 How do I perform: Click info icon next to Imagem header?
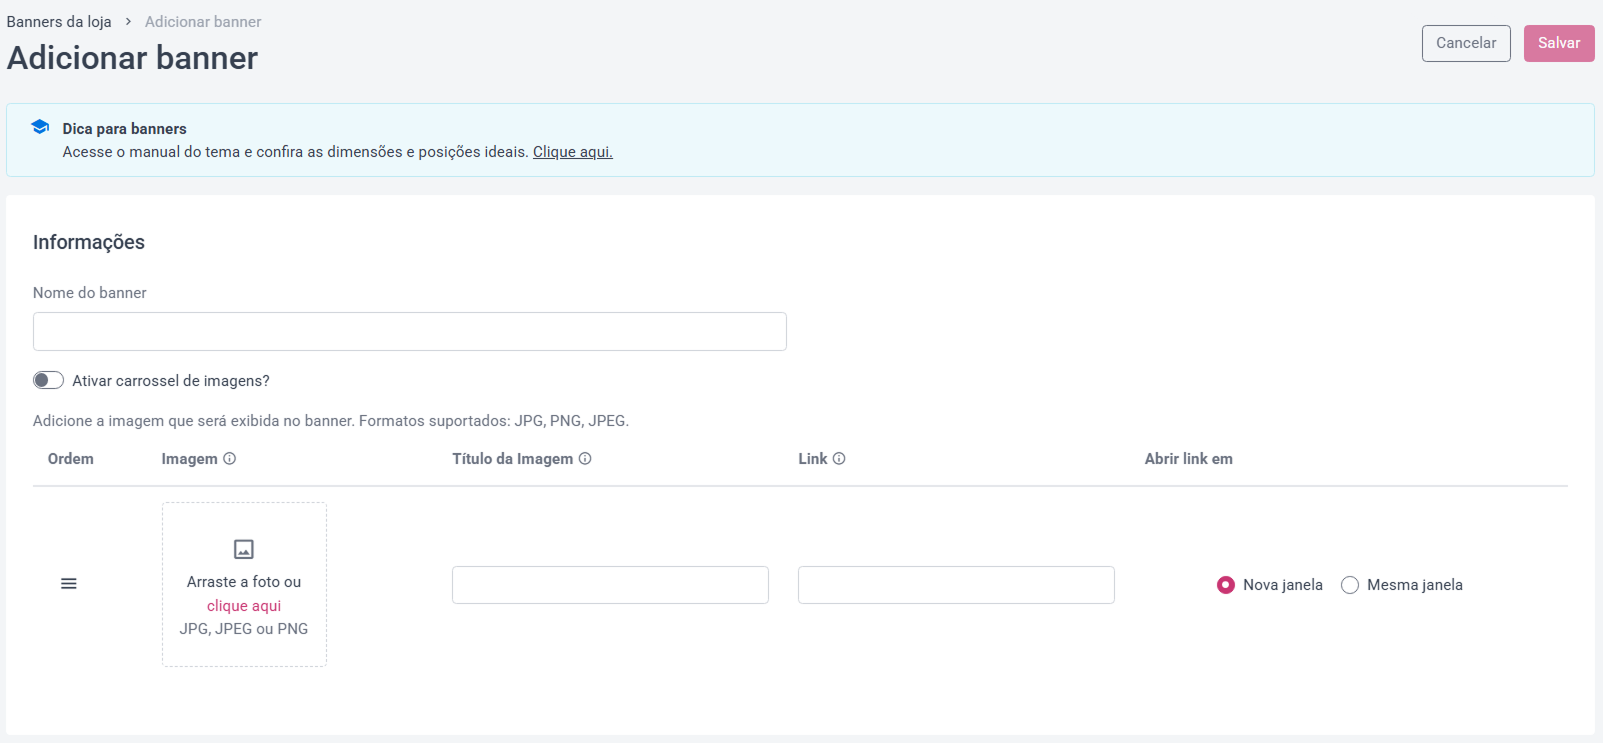click(229, 459)
